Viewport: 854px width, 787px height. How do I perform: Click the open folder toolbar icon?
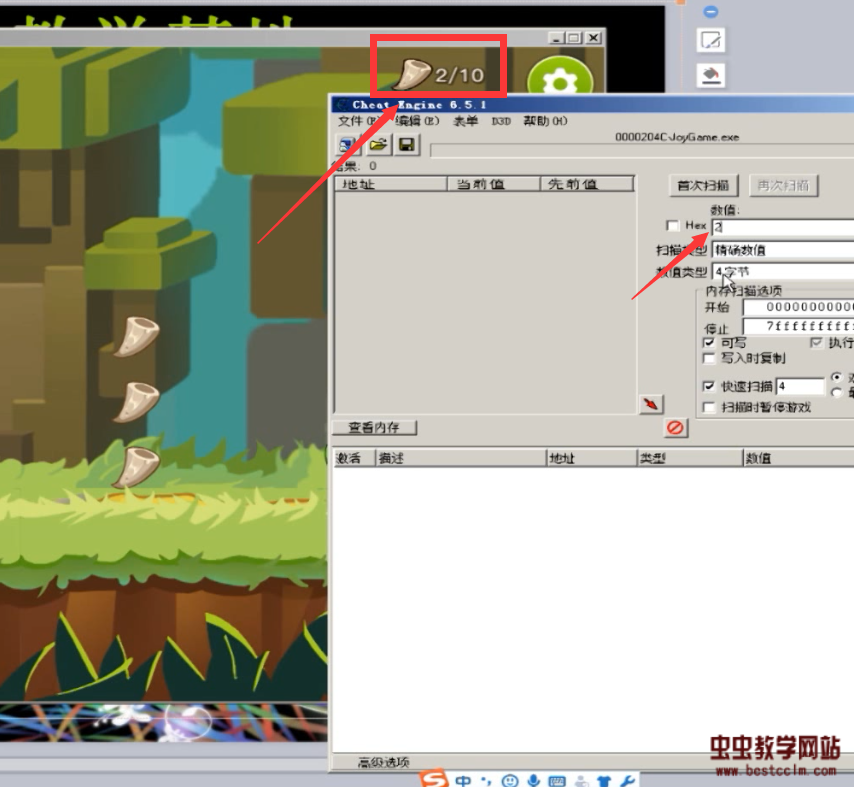(378, 145)
